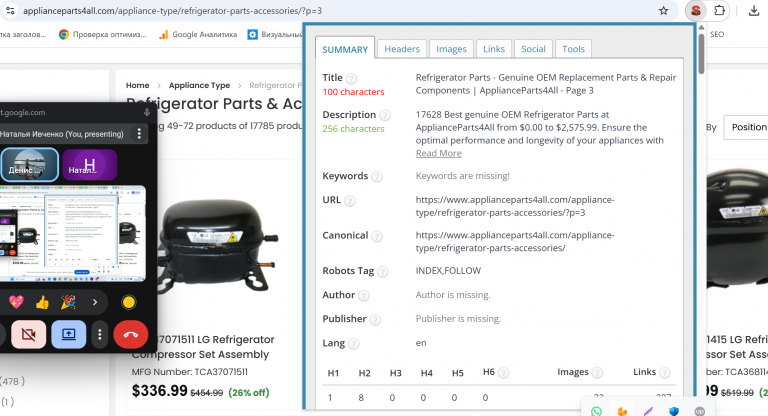The height and width of the screenshot is (416, 768).
Task: Click the $336.99 product price
Action: [160, 391]
